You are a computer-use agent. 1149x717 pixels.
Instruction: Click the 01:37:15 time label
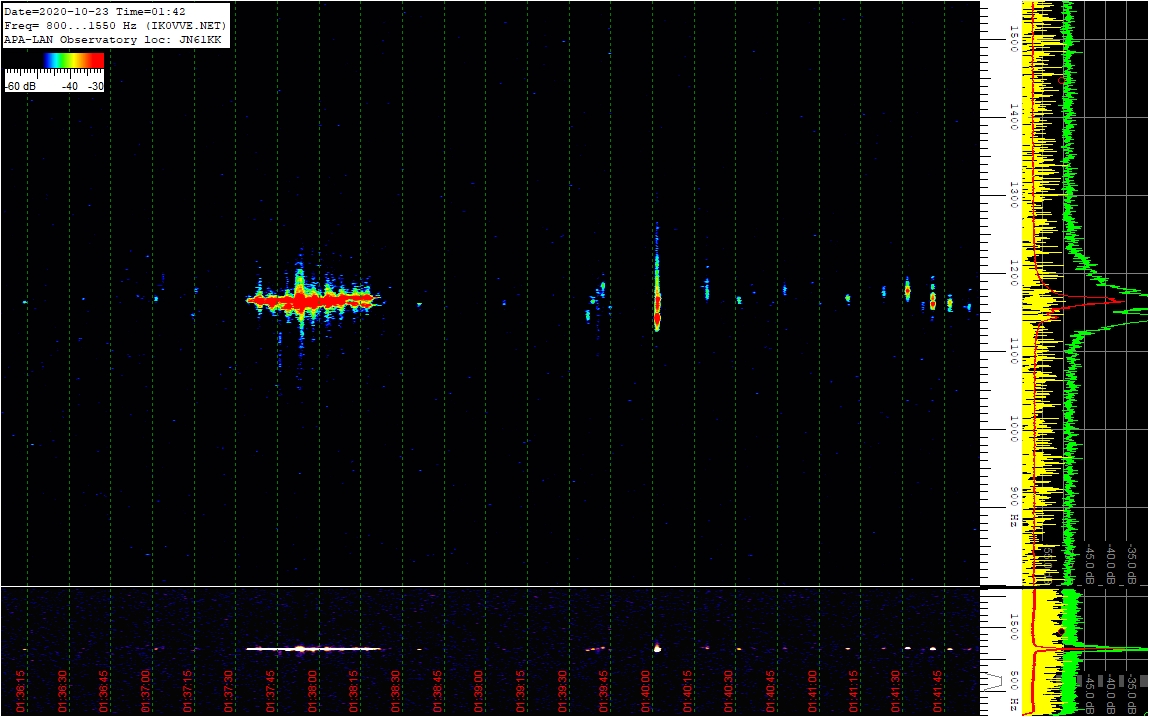[x=187, y=691]
